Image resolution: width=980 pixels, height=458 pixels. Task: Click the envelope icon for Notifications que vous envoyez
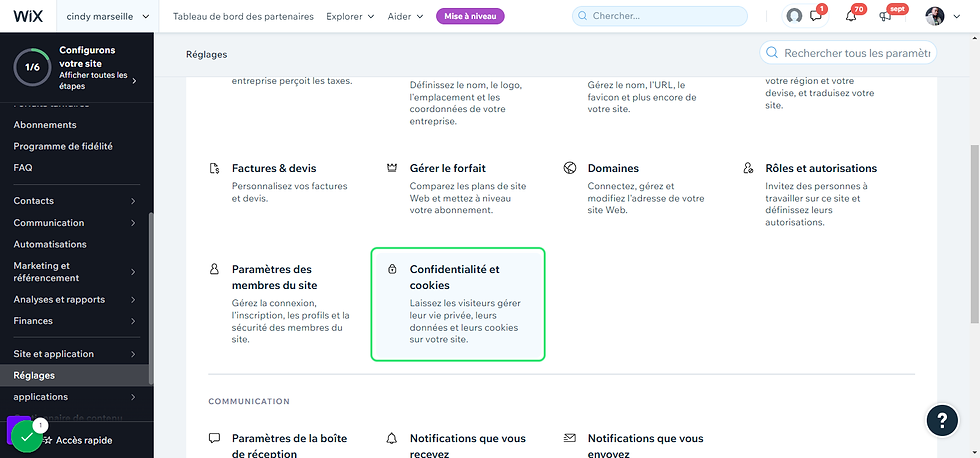coord(570,438)
